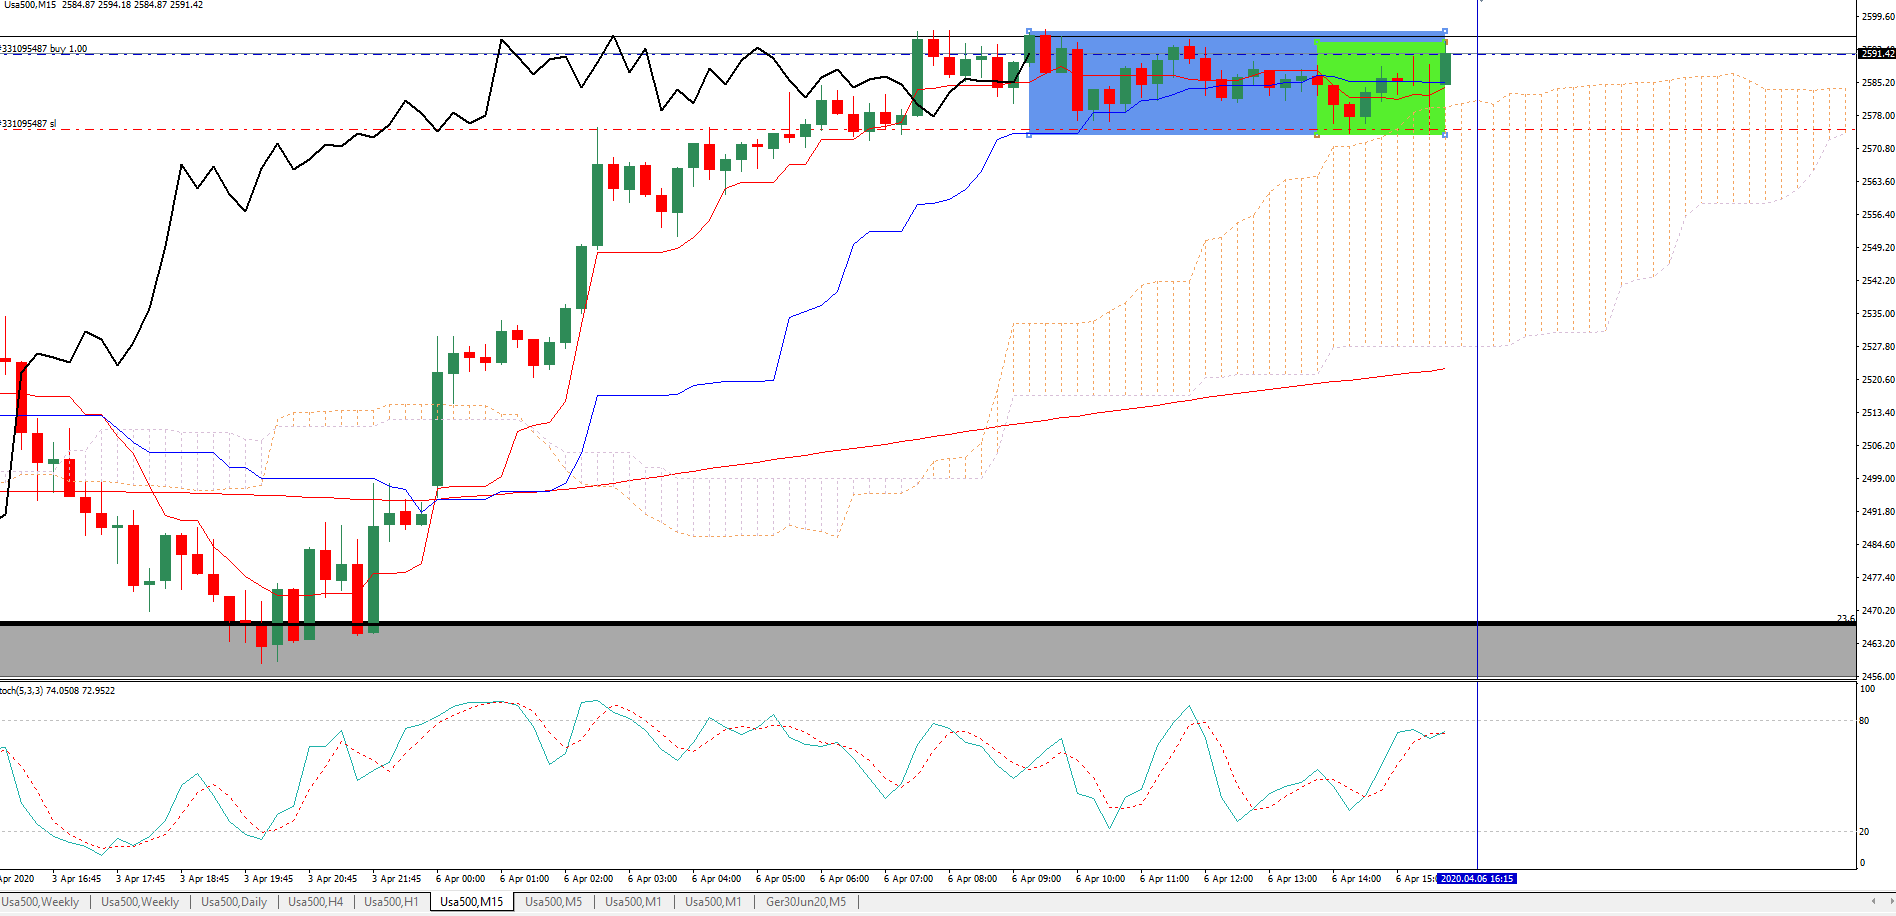Click the 2020.04.06 16:15 date marker
Viewport: 1896px width, 916px height.
(x=1476, y=879)
